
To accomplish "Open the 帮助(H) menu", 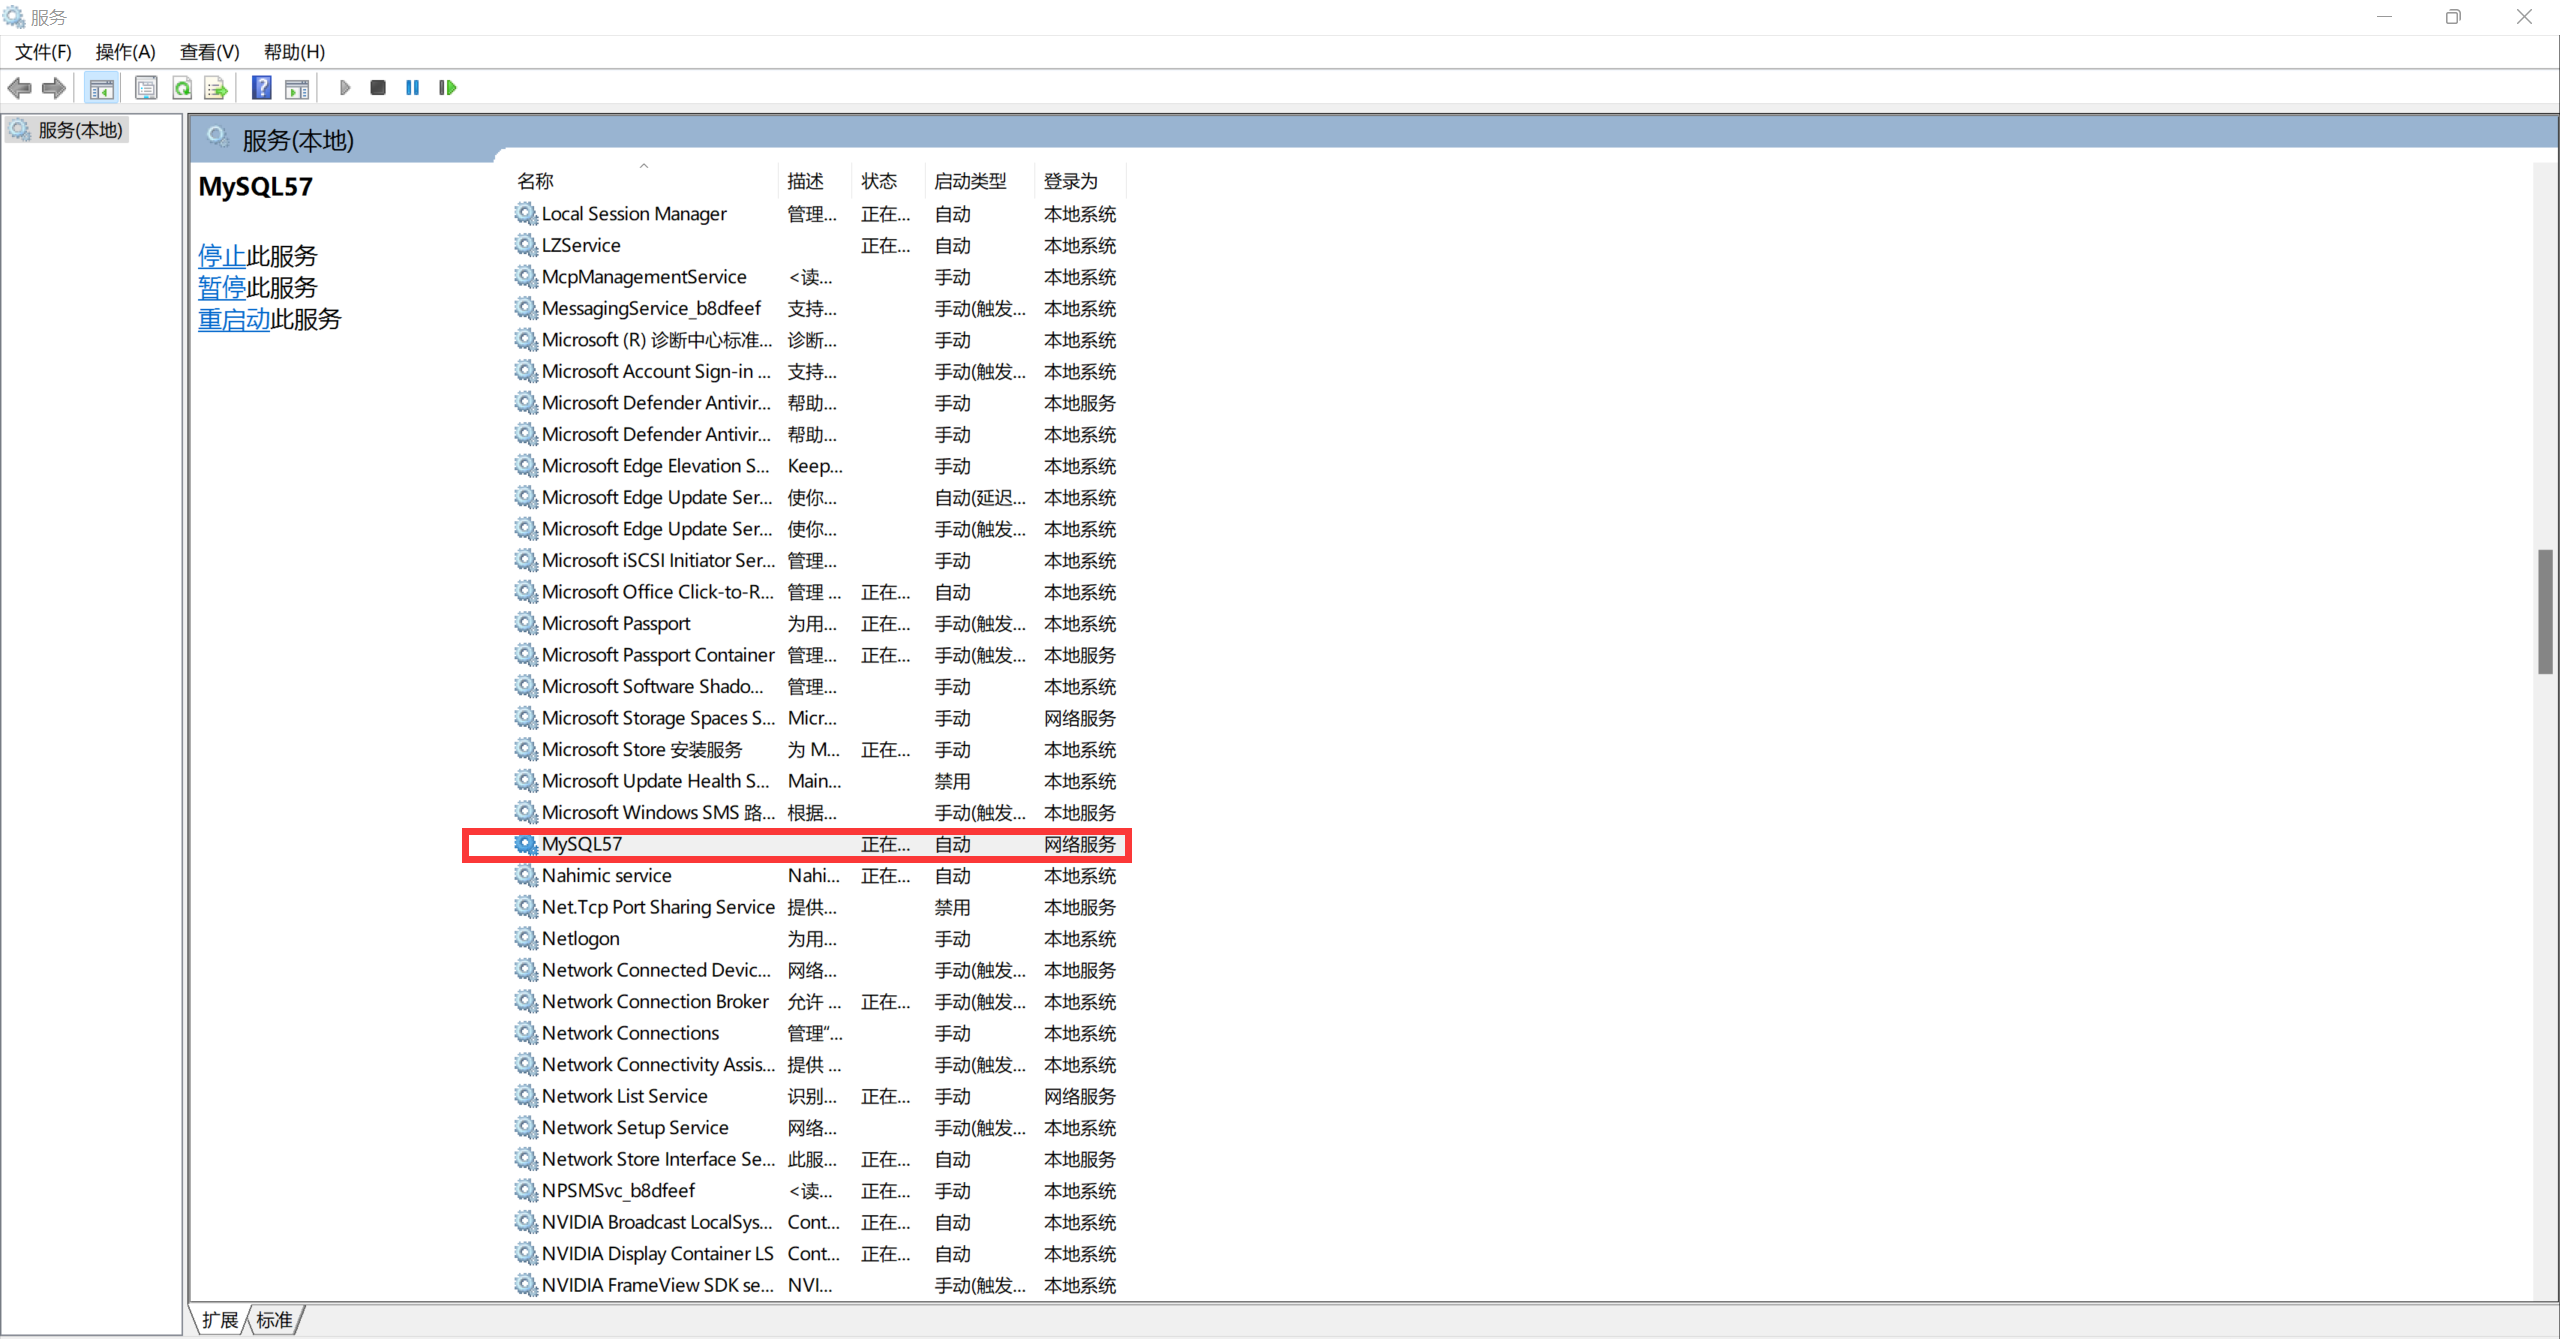I will tap(294, 52).
